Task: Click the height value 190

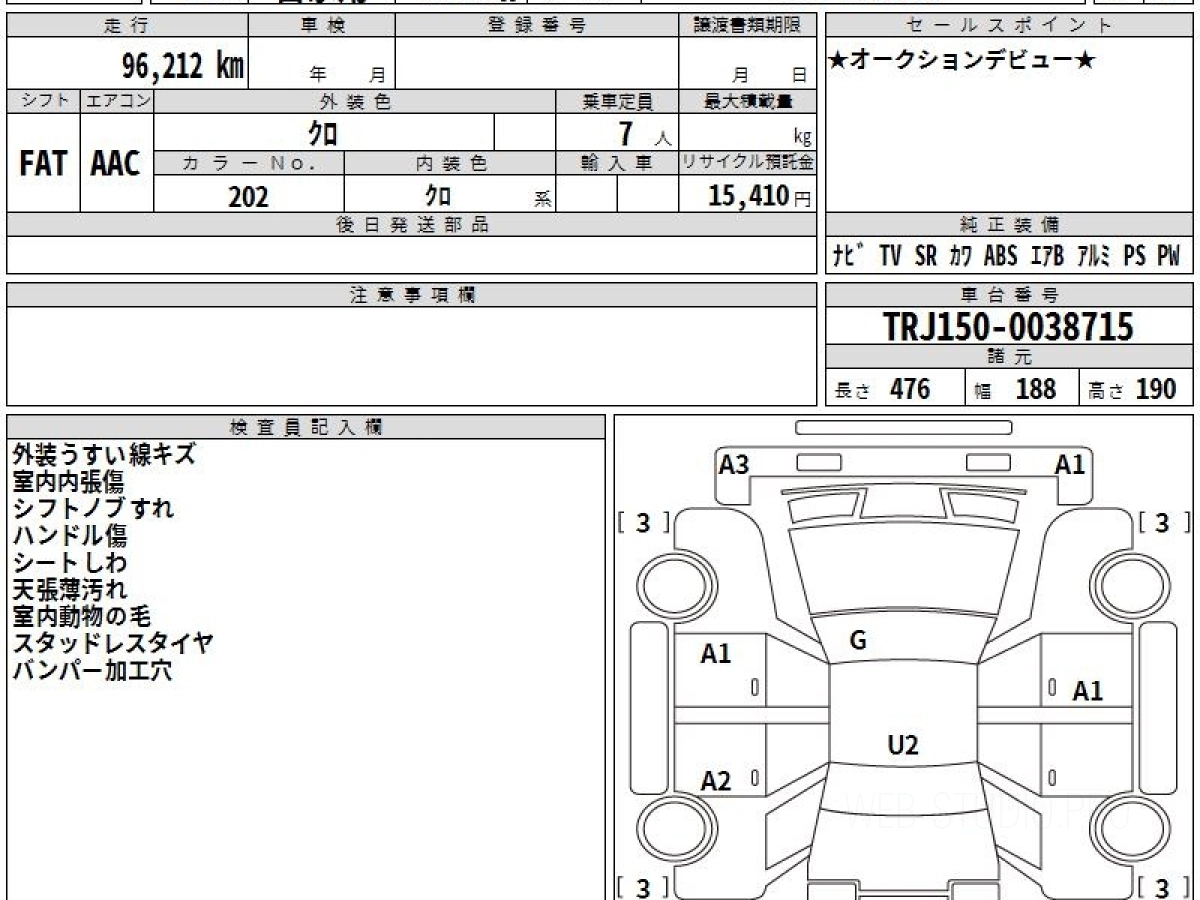Action: (x=1156, y=389)
